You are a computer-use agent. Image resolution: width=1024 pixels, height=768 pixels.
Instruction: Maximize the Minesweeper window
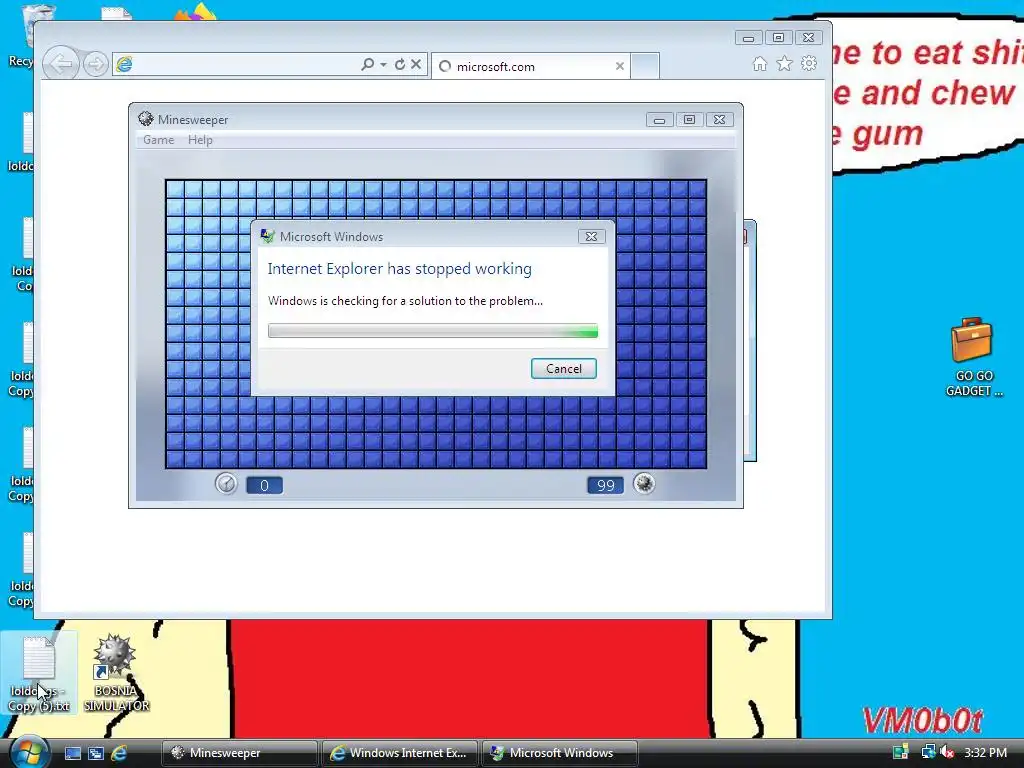pyautogui.click(x=689, y=120)
